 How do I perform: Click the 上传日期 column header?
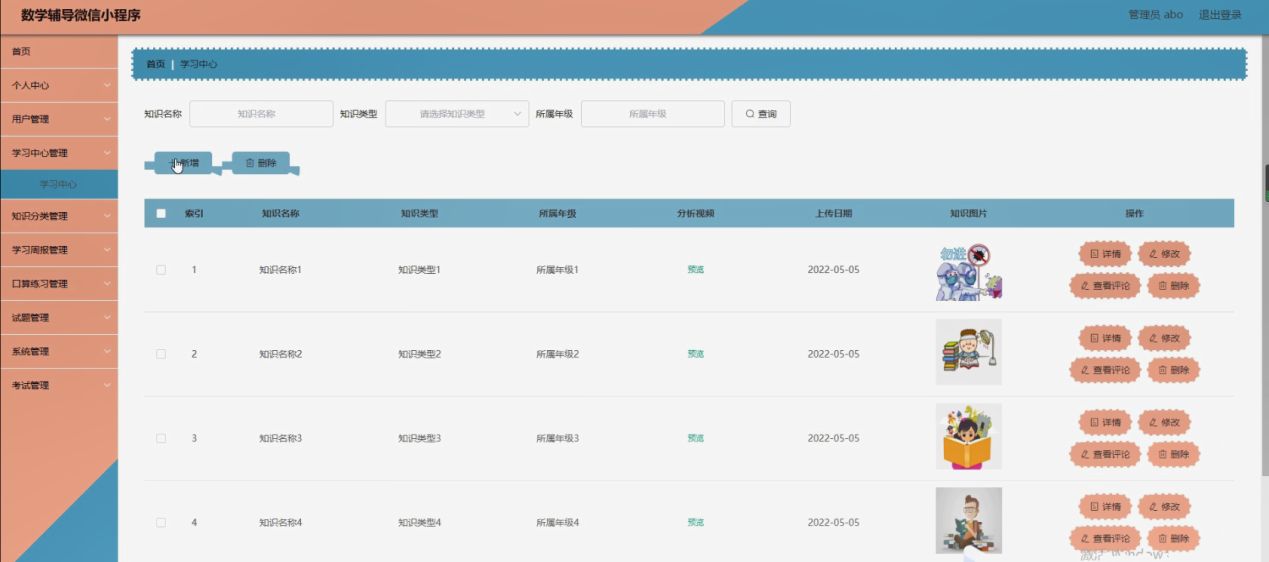click(x=833, y=213)
